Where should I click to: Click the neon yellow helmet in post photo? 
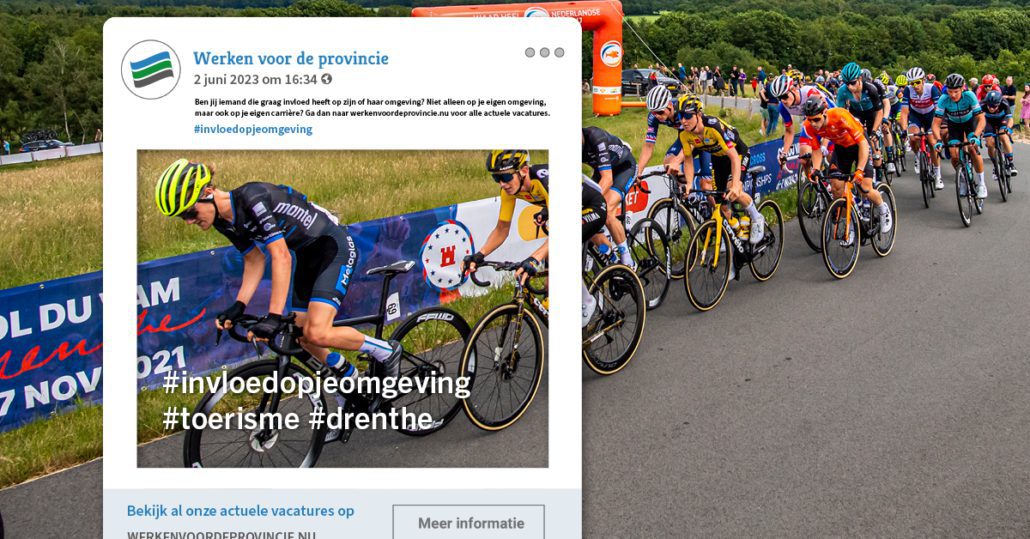click(183, 186)
